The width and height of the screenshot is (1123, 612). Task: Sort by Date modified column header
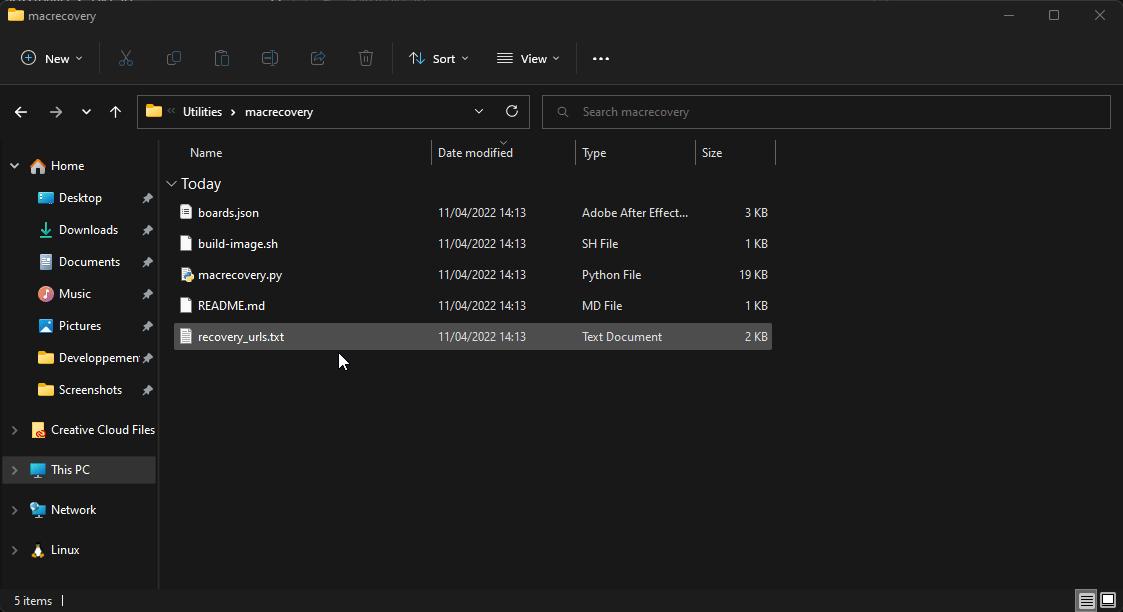(x=475, y=153)
